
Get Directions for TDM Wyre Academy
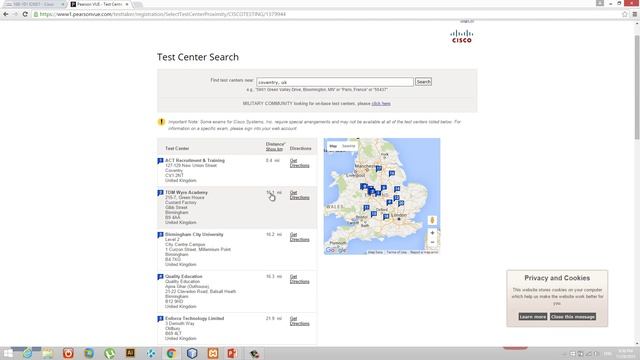click(299, 195)
